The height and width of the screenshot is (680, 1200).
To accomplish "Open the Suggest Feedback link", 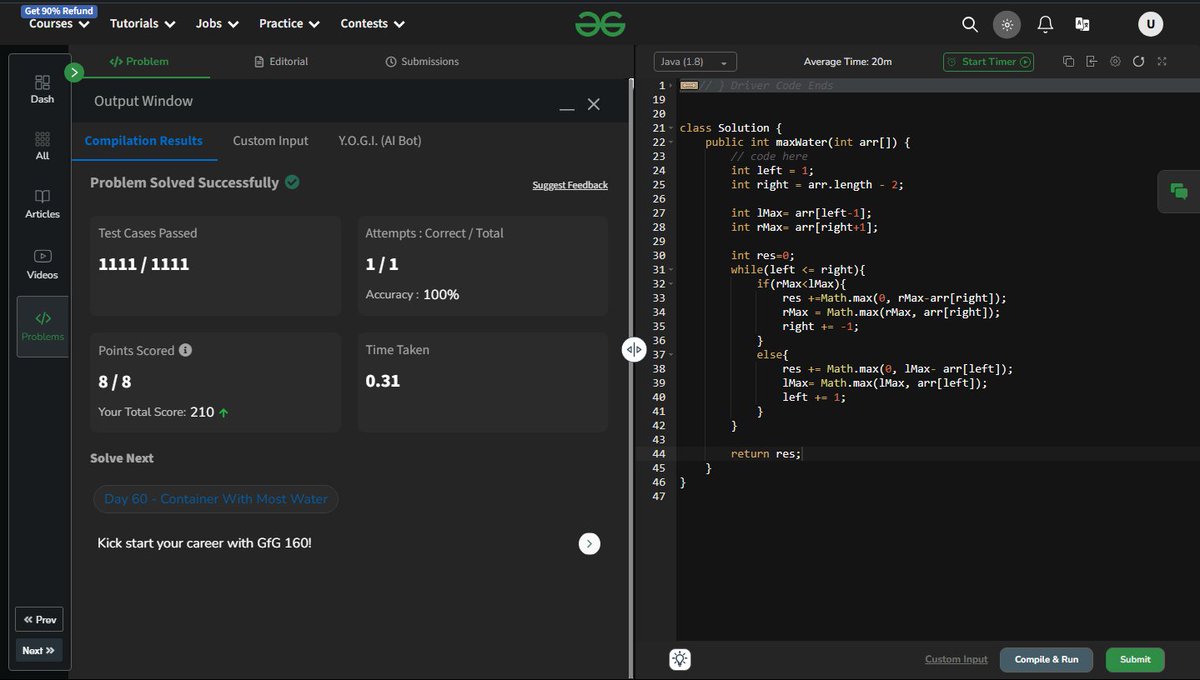I will click(x=570, y=185).
